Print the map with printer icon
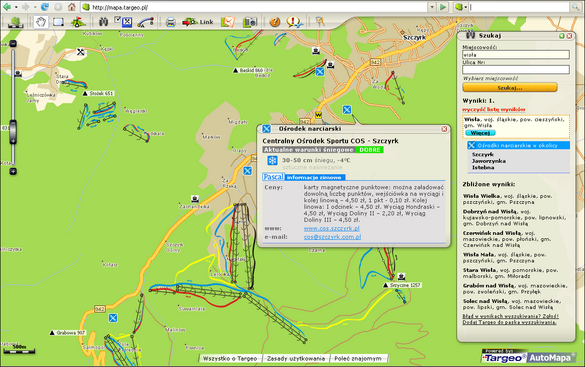The width and height of the screenshot is (585, 367). tap(171, 22)
